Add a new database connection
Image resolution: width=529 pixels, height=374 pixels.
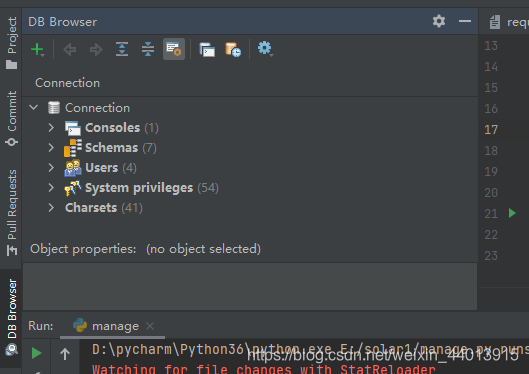pos(37,49)
